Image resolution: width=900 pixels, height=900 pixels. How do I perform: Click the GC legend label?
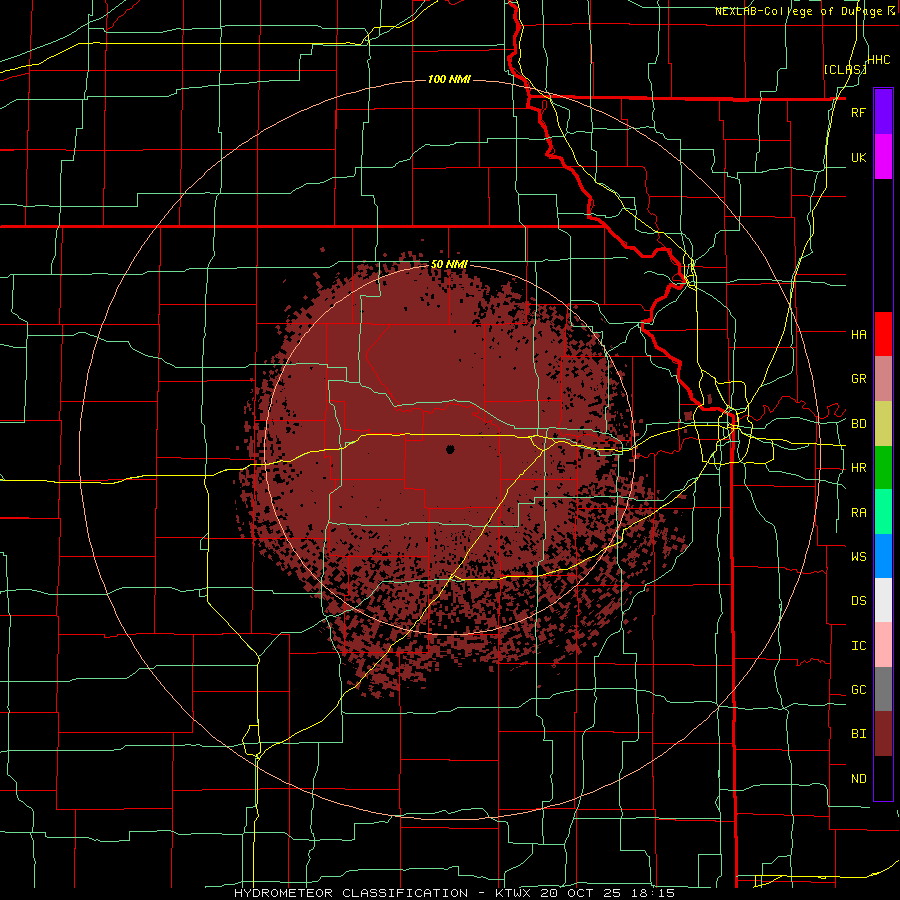[858, 690]
